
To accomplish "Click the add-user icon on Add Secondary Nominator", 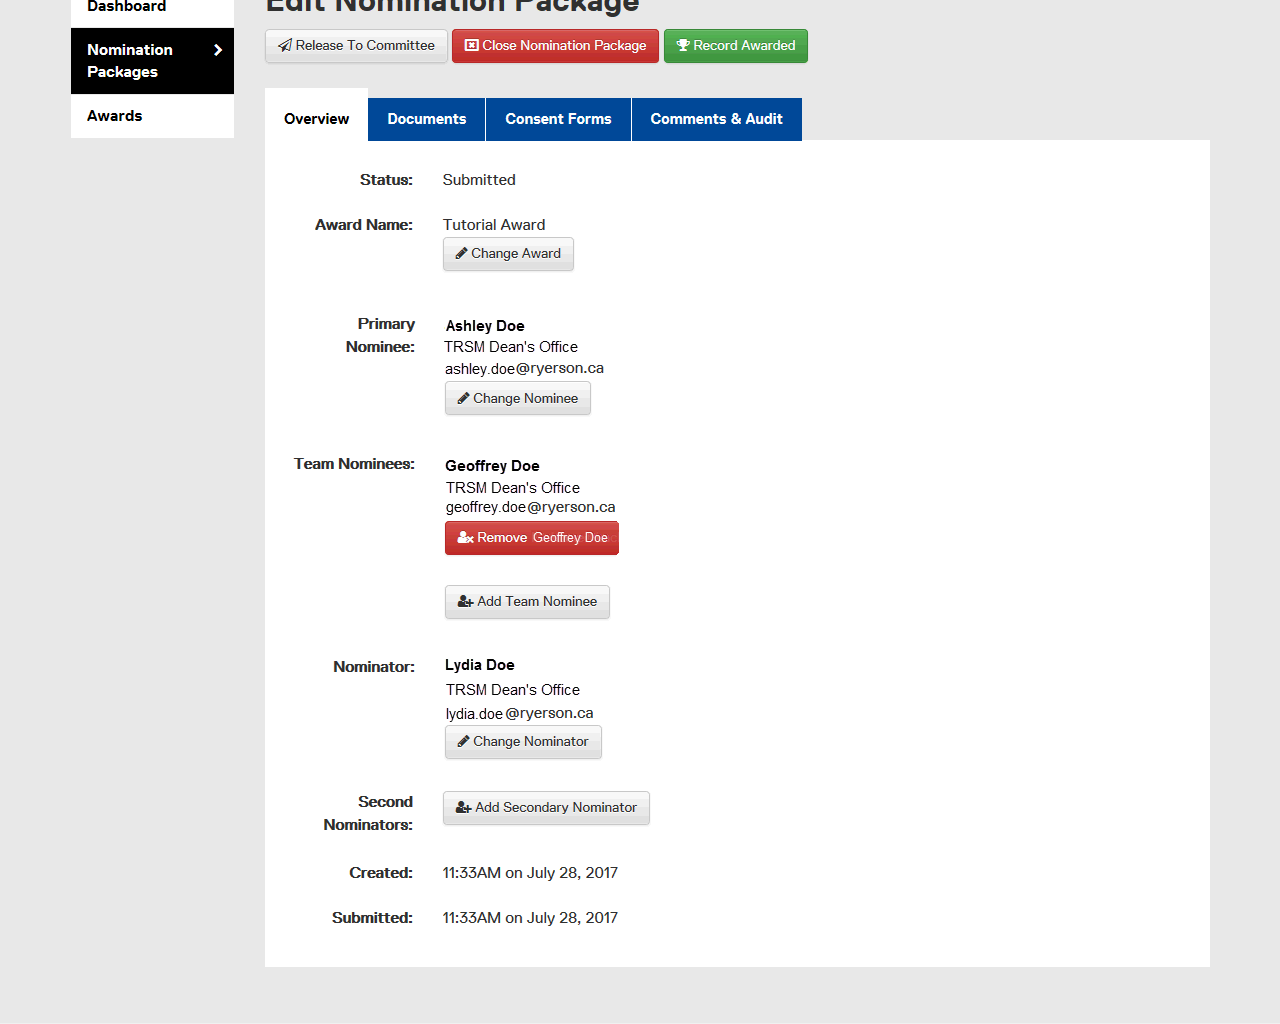I will coord(463,808).
